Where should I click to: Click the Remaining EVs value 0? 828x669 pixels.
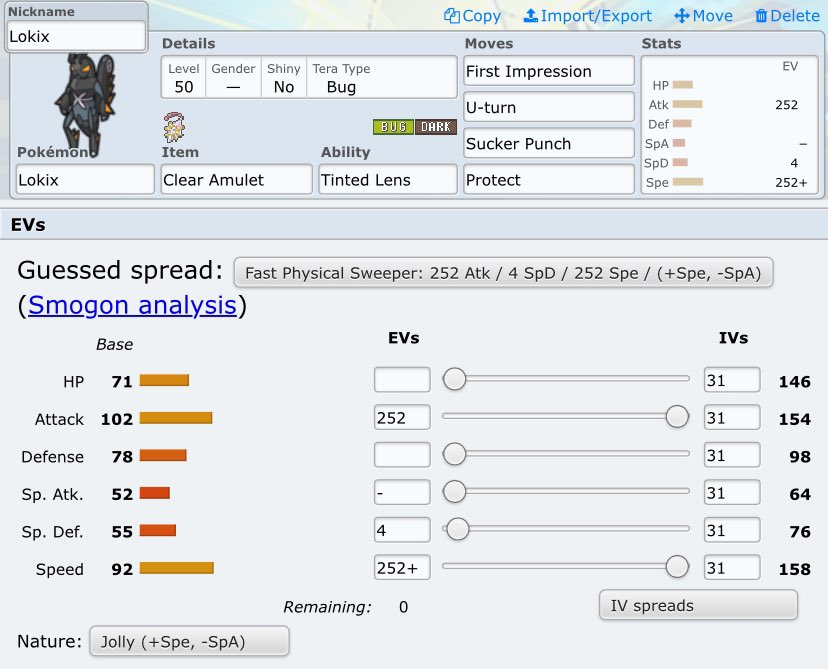pos(403,607)
